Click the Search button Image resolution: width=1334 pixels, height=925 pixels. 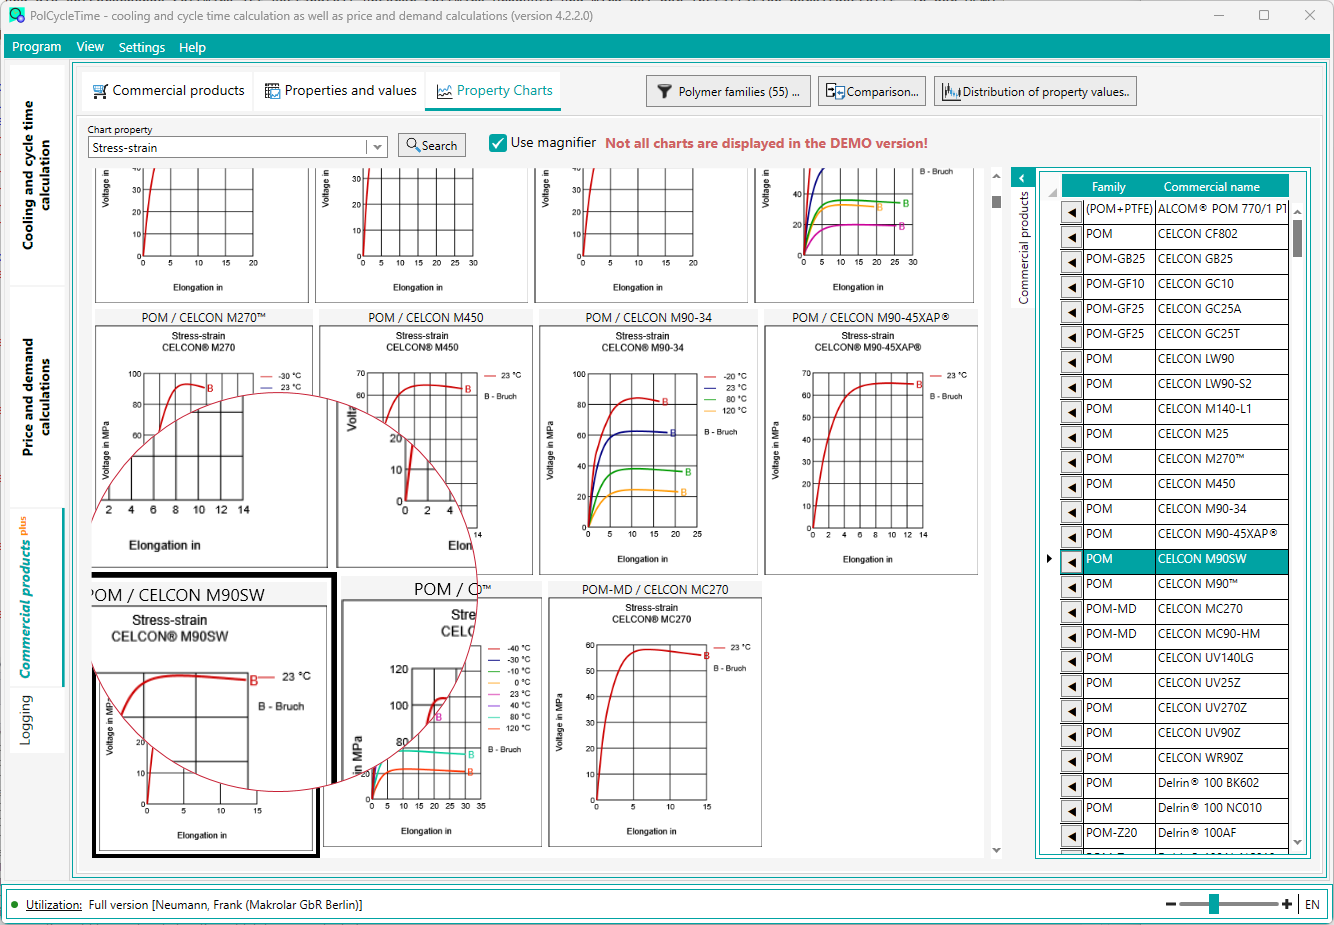point(431,145)
